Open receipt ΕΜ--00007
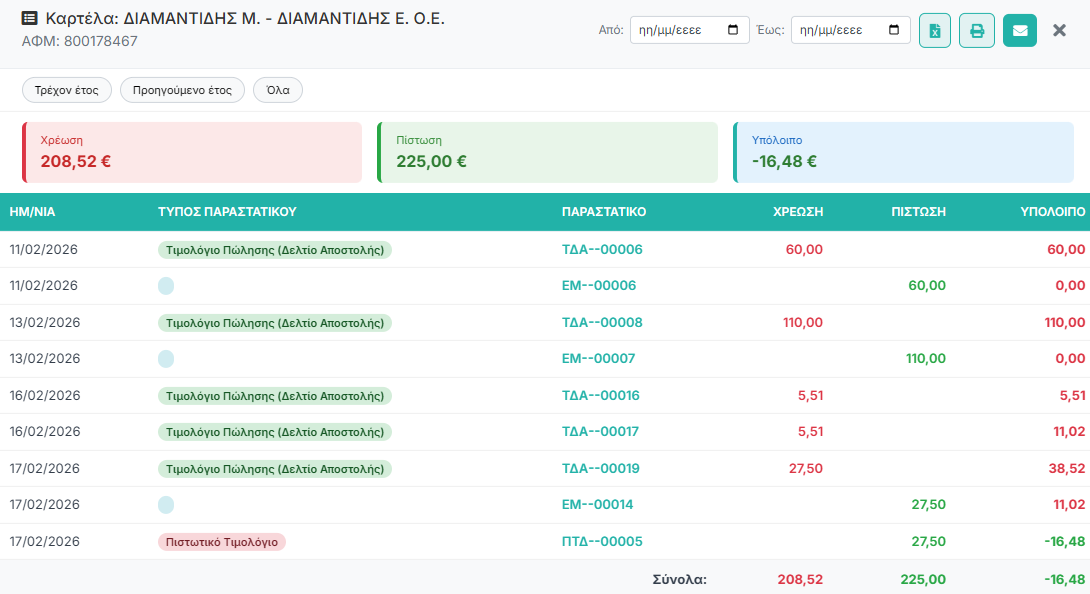1090x594 pixels. coord(599,358)
